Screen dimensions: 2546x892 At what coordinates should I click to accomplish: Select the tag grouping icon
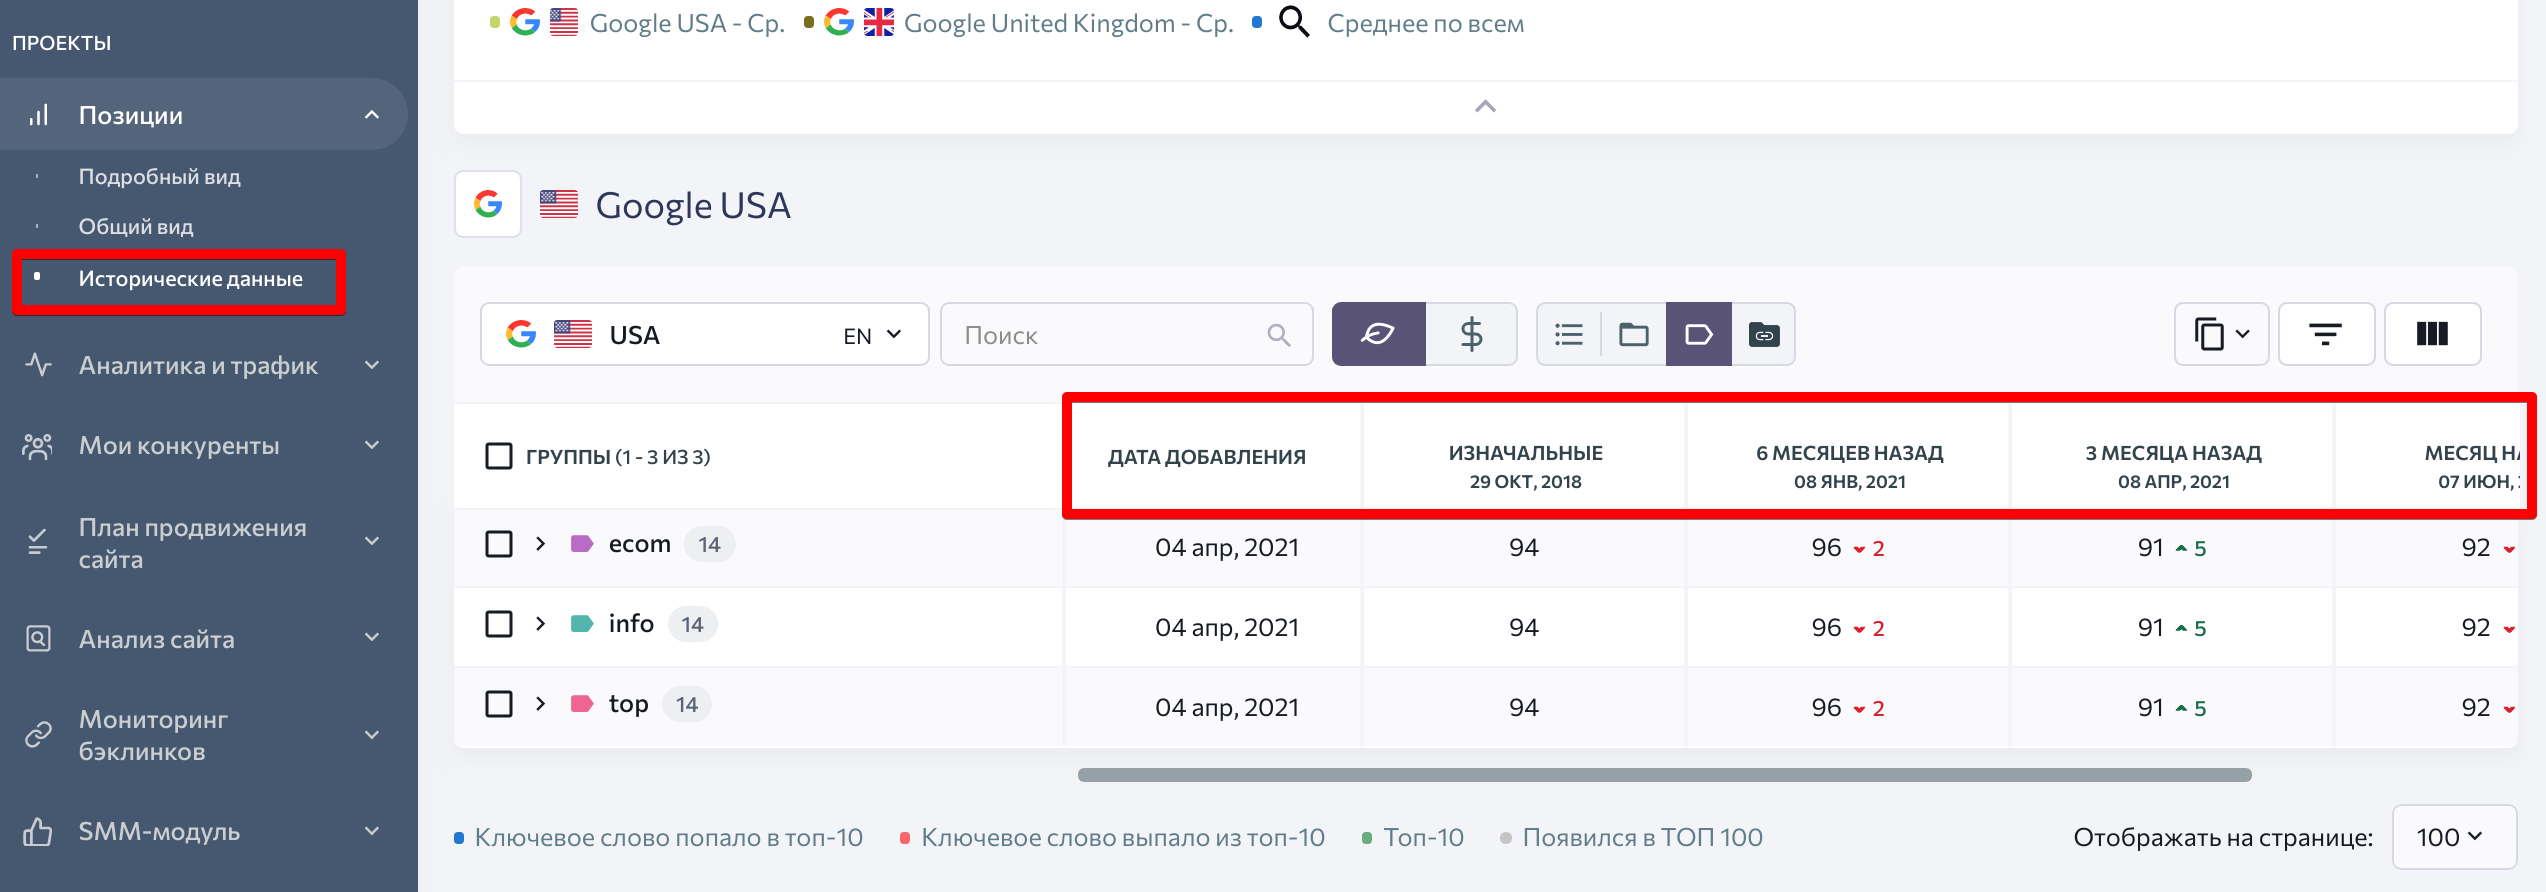click(x=1699, y=334)
